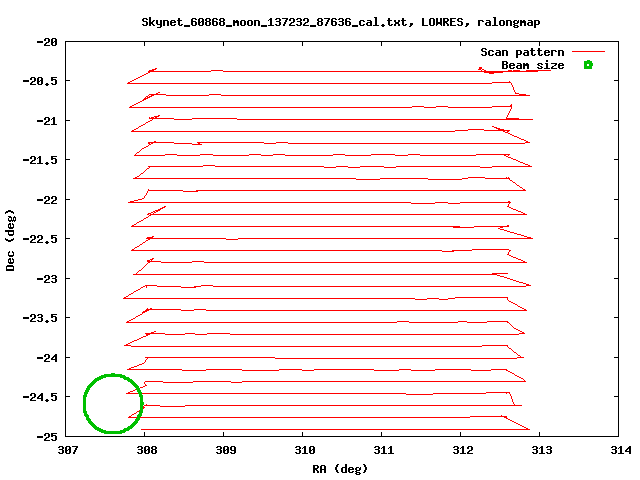Click the y-axis tick label -23.5
This screenshot has width=640, height=480.
point(40,318)
